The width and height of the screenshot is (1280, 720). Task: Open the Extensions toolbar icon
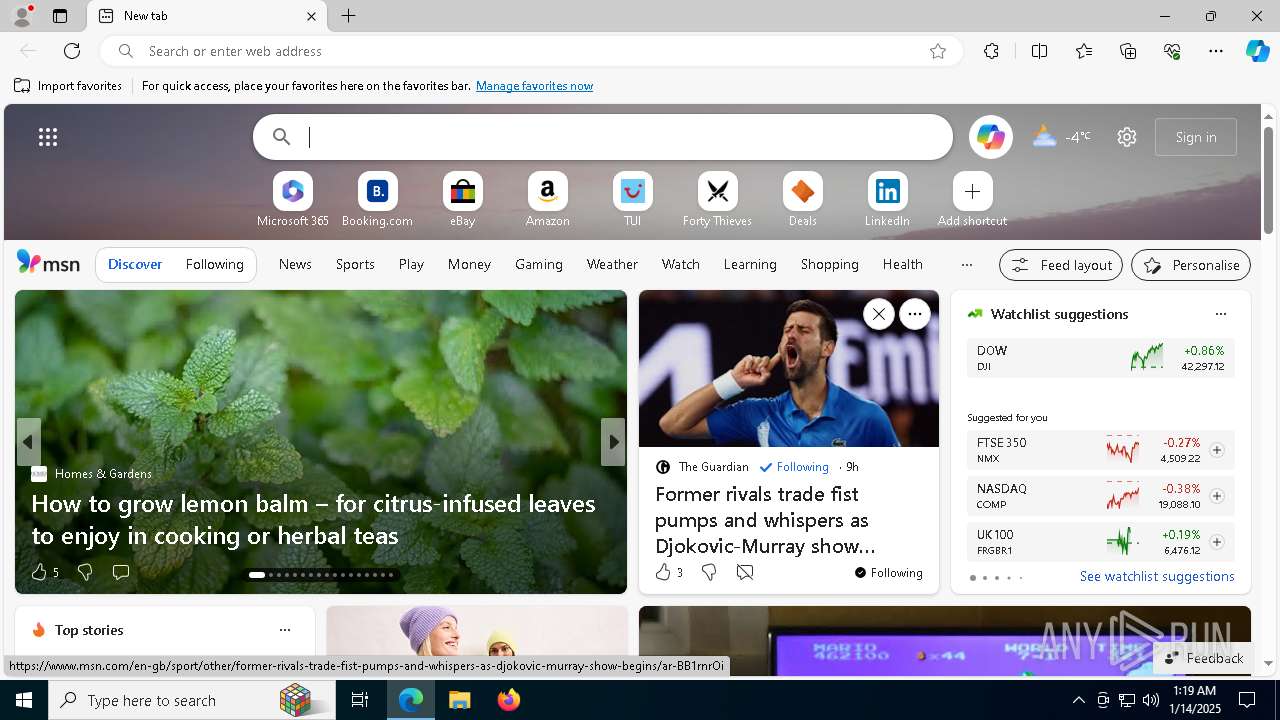991,51
